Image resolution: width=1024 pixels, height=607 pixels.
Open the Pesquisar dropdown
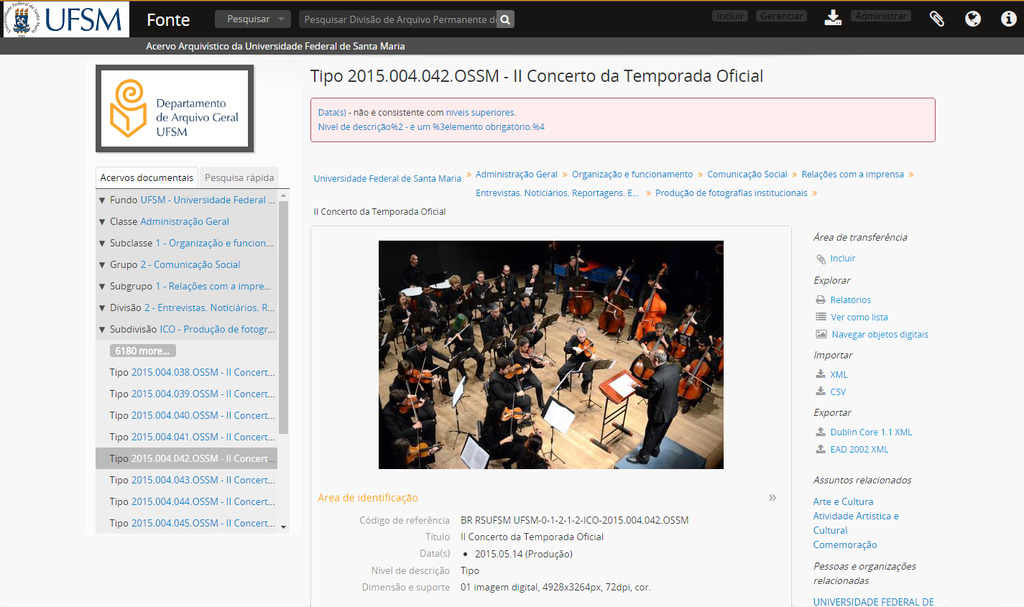point(253,19)
